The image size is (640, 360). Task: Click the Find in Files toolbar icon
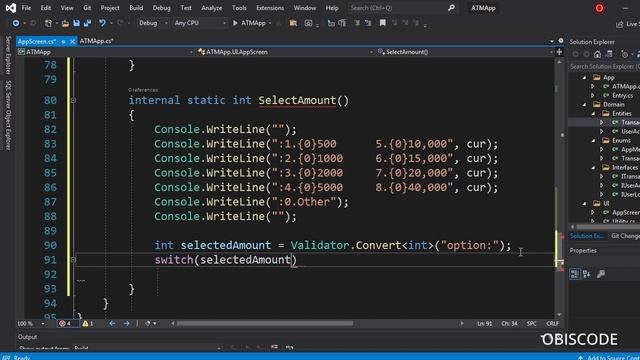293,23
